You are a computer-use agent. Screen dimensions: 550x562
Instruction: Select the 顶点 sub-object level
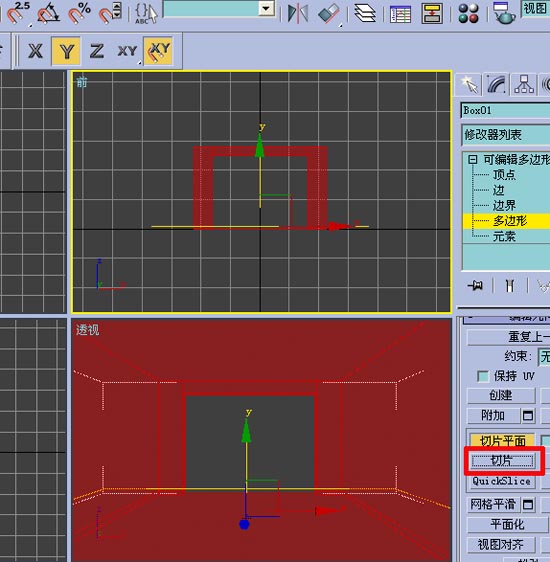click(x=504, y=175)
